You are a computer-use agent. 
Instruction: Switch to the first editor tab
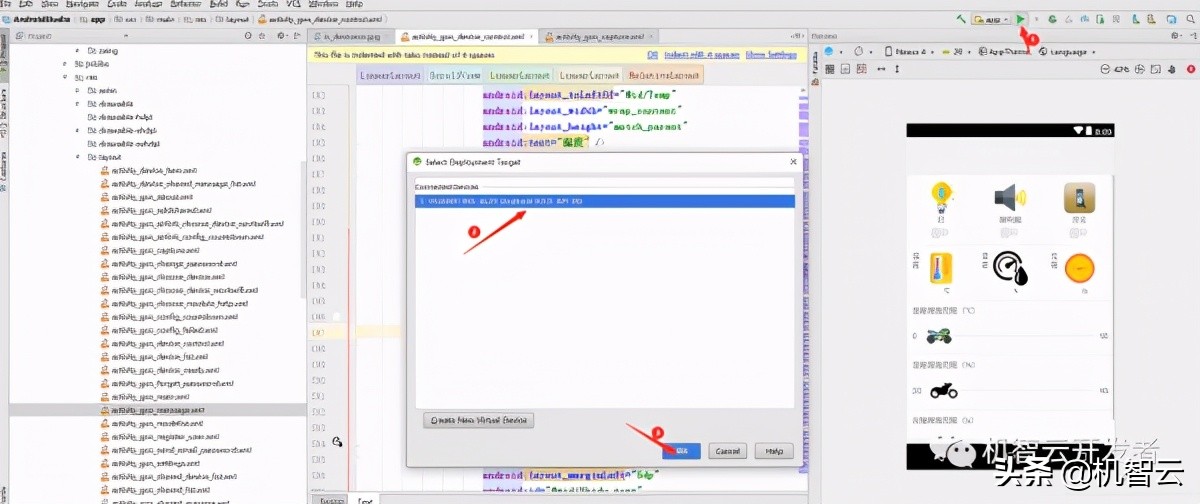coord(350,36)
